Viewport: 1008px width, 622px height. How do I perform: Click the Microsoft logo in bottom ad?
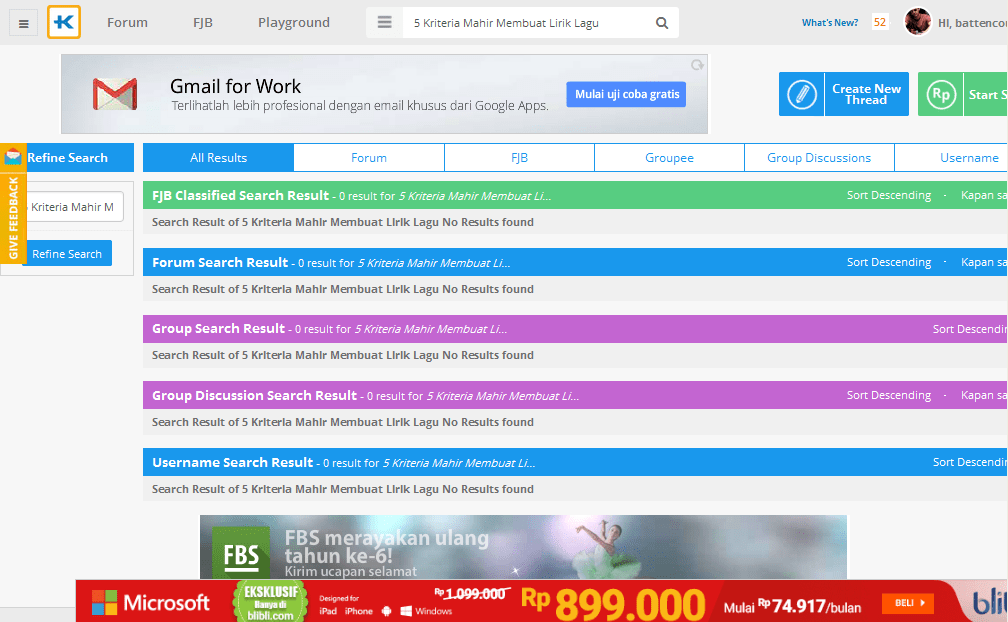point(150,603)
